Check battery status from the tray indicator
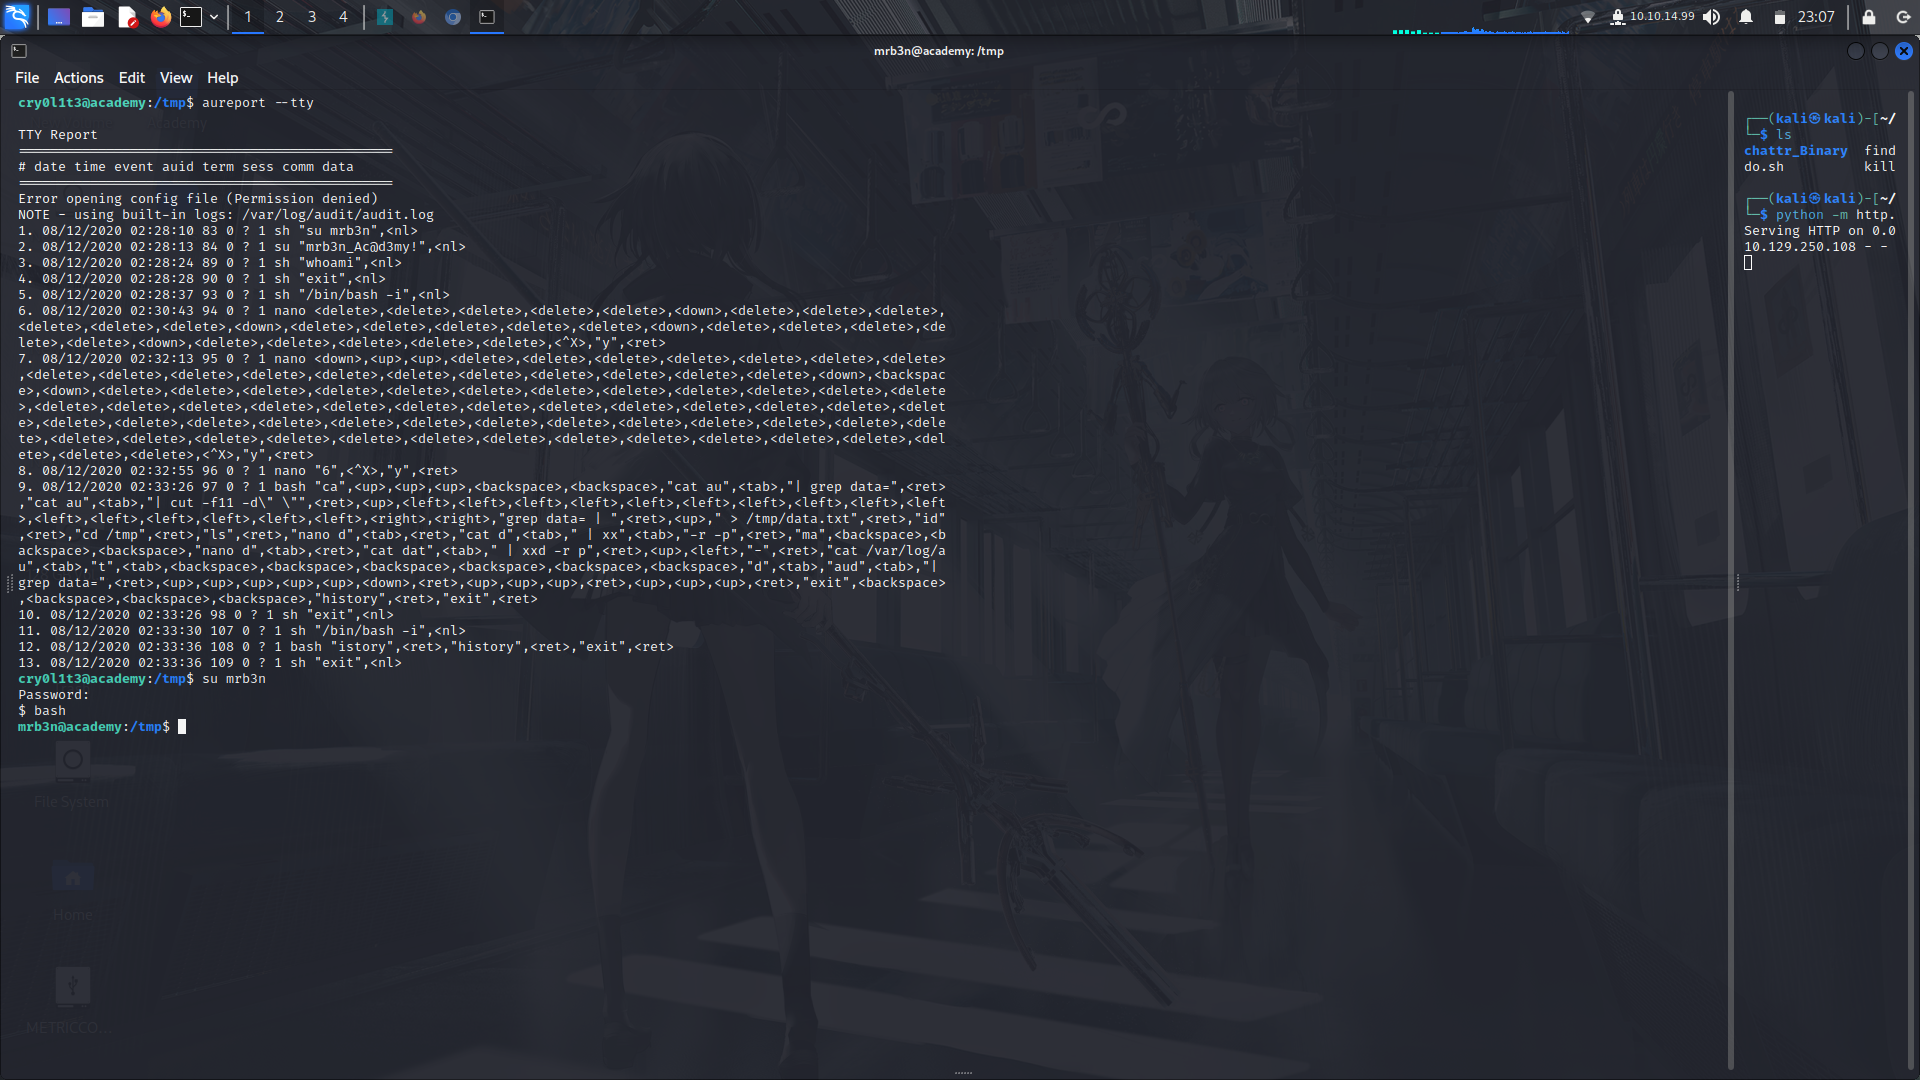This screenshot has height=1080, width=1920. click(1779, 16)
